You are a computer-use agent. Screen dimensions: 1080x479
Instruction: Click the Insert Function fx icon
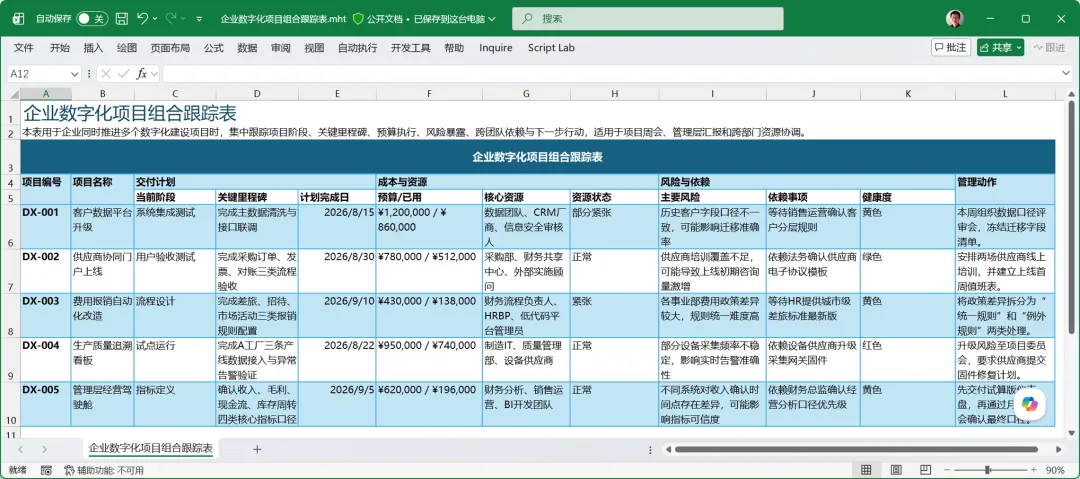tap(141, 74)
